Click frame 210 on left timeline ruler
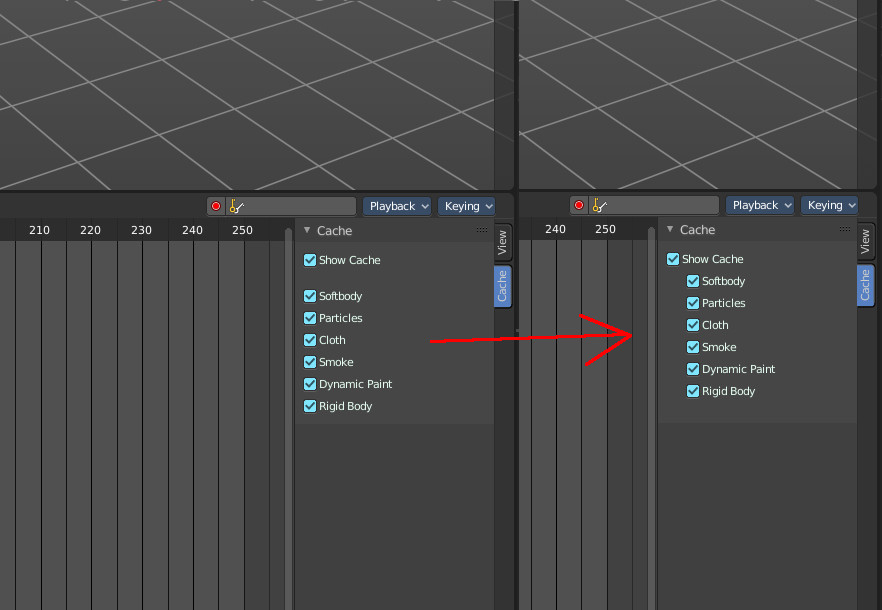The height and width of the screenshot is (610, 882). [x=39, y=230]
